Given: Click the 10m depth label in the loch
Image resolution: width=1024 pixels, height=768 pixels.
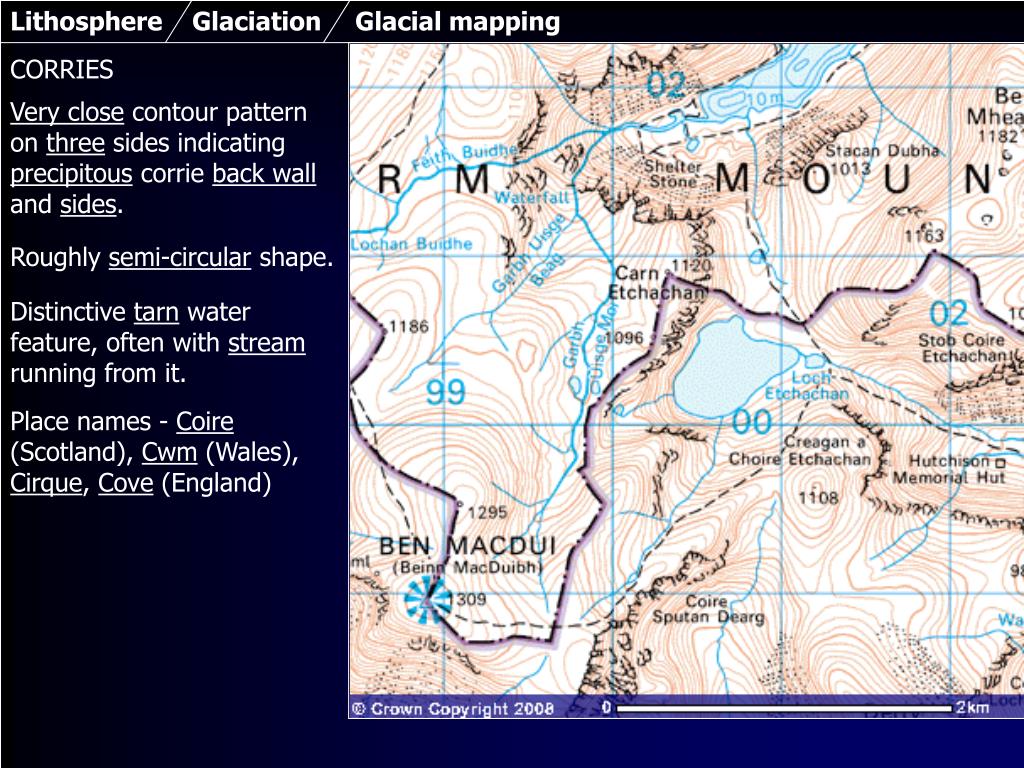Looking at the screenshot, I should (765, 99).
